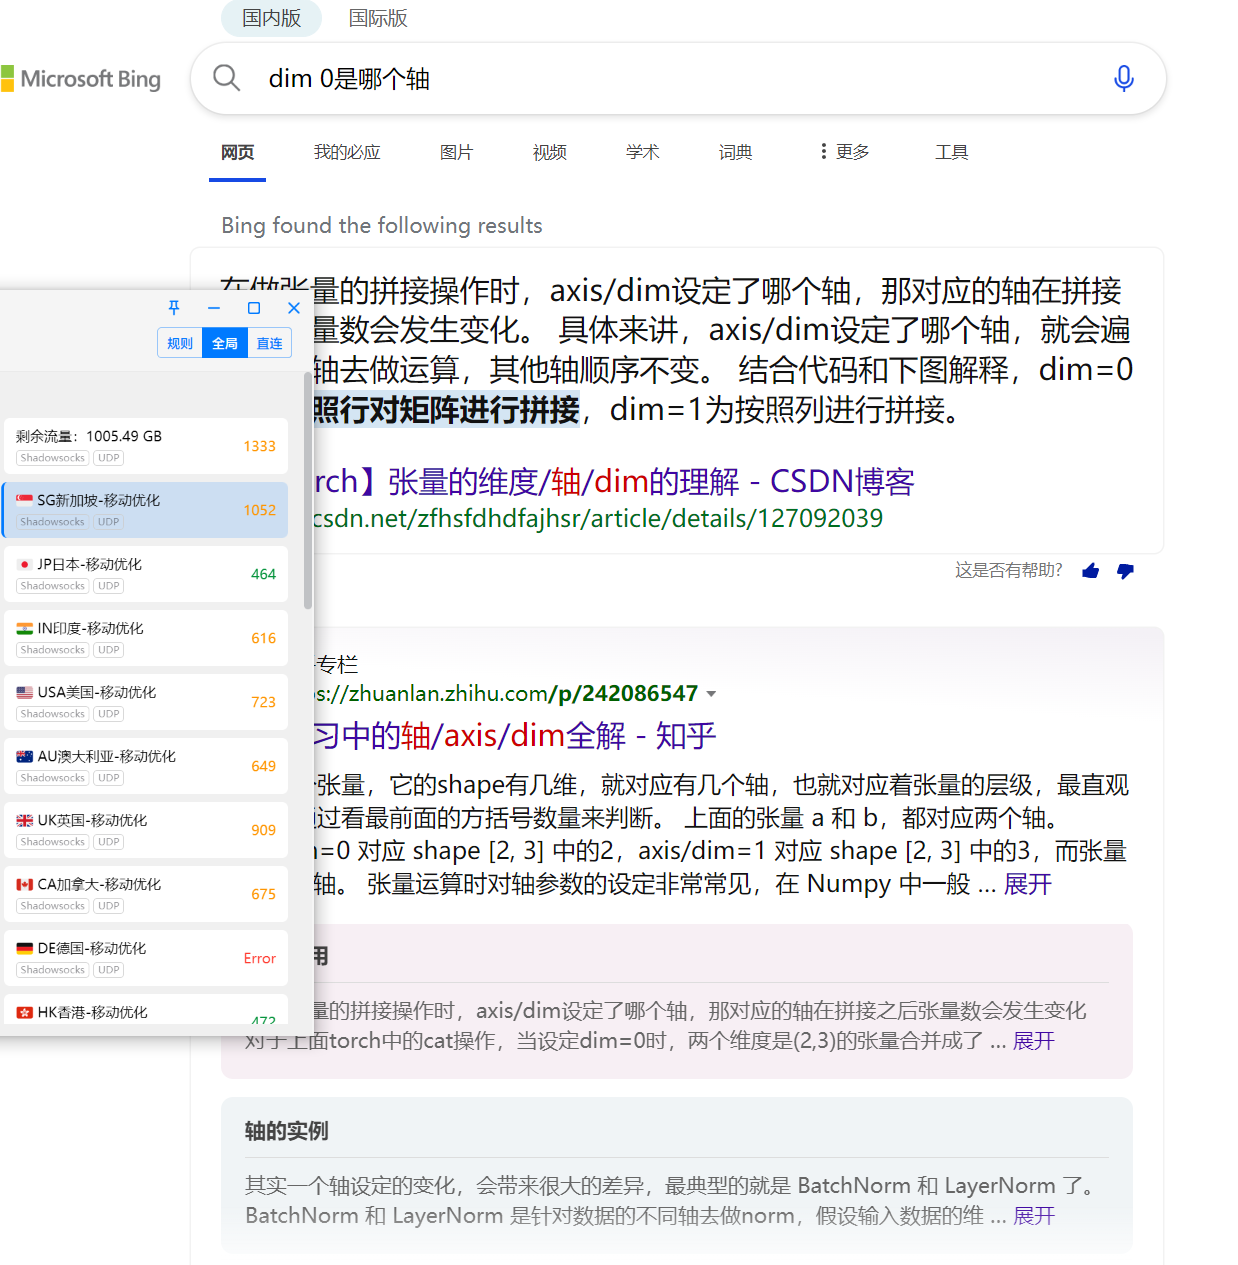Minimize the proxy client window
Viewport: 1238px width, 1265px height.
tap(214, 308)
